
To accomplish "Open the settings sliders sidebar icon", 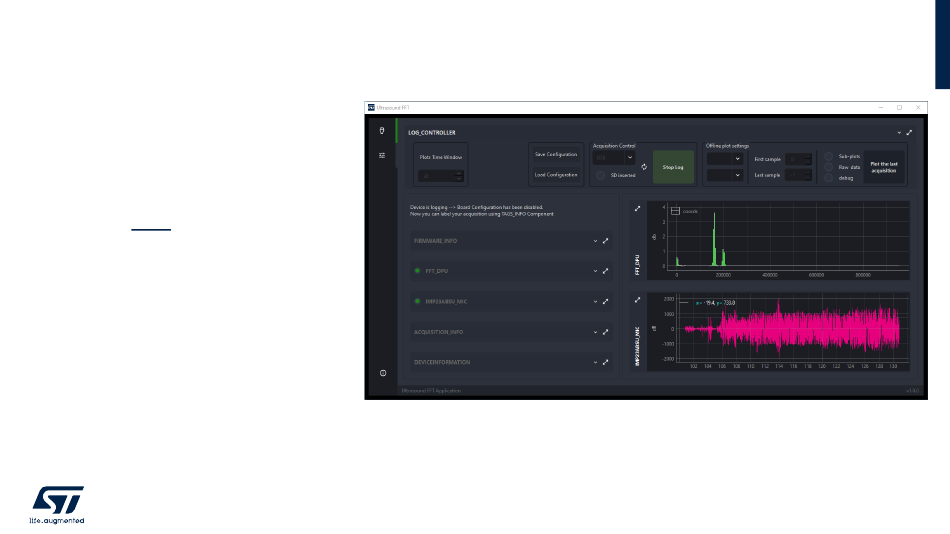I will coord(382,156).
